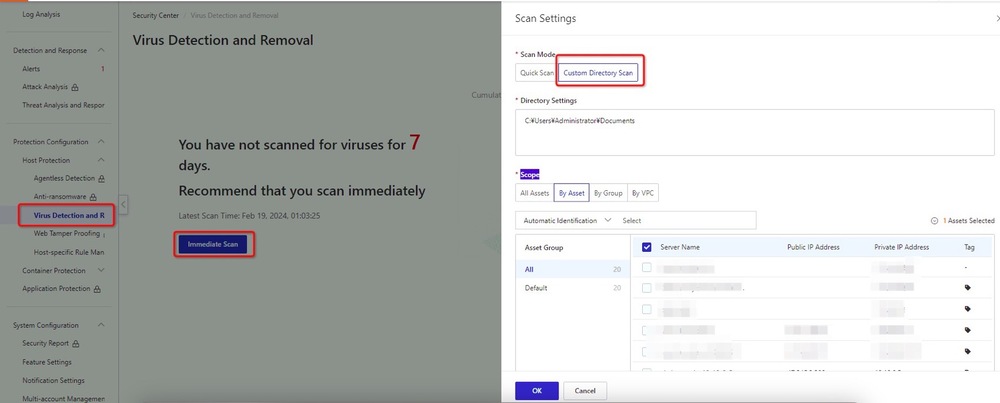The image size is (1000, 403).
Task: Click the Private IP Address column header
Action: coord(901,247)
